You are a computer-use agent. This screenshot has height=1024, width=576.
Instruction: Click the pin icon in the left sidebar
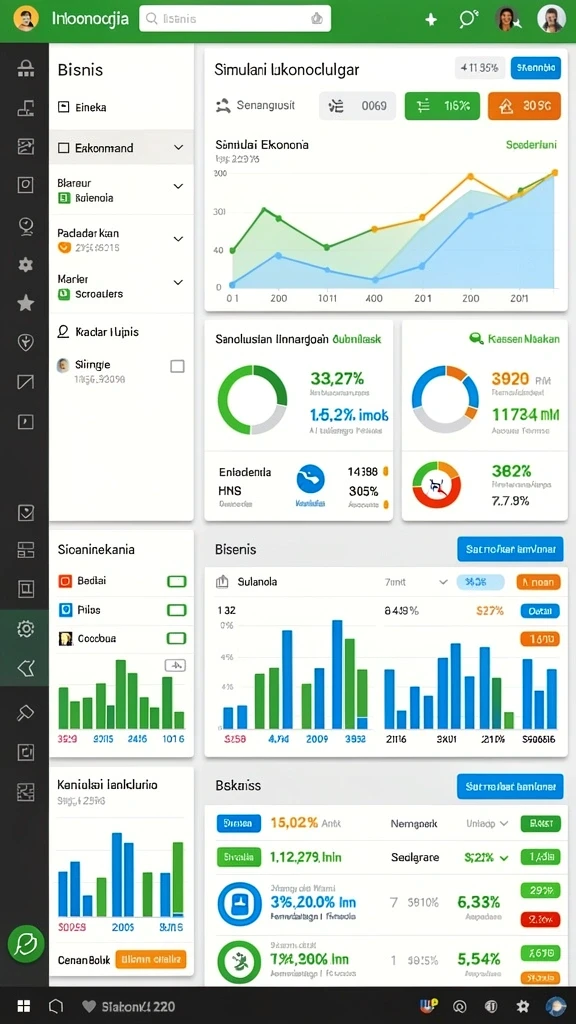(x=25, y=712)
